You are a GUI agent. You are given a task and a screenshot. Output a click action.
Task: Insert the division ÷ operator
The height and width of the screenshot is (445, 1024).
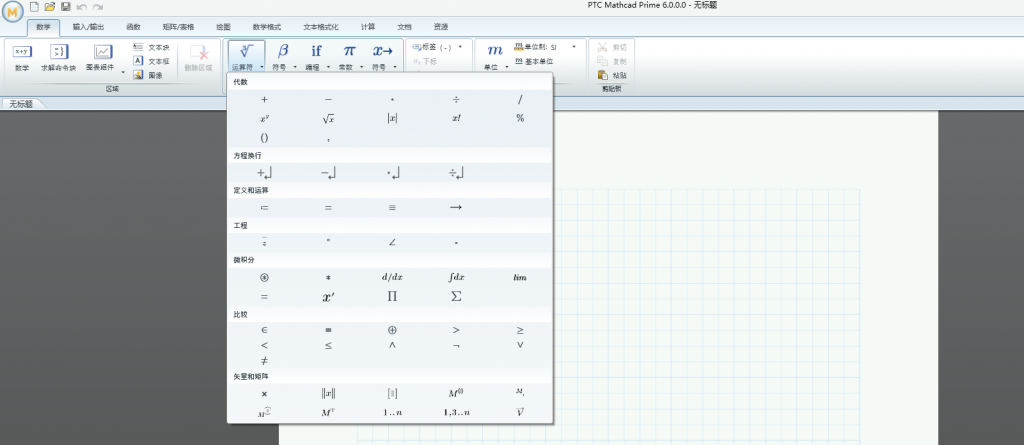(x=456, y=100)
